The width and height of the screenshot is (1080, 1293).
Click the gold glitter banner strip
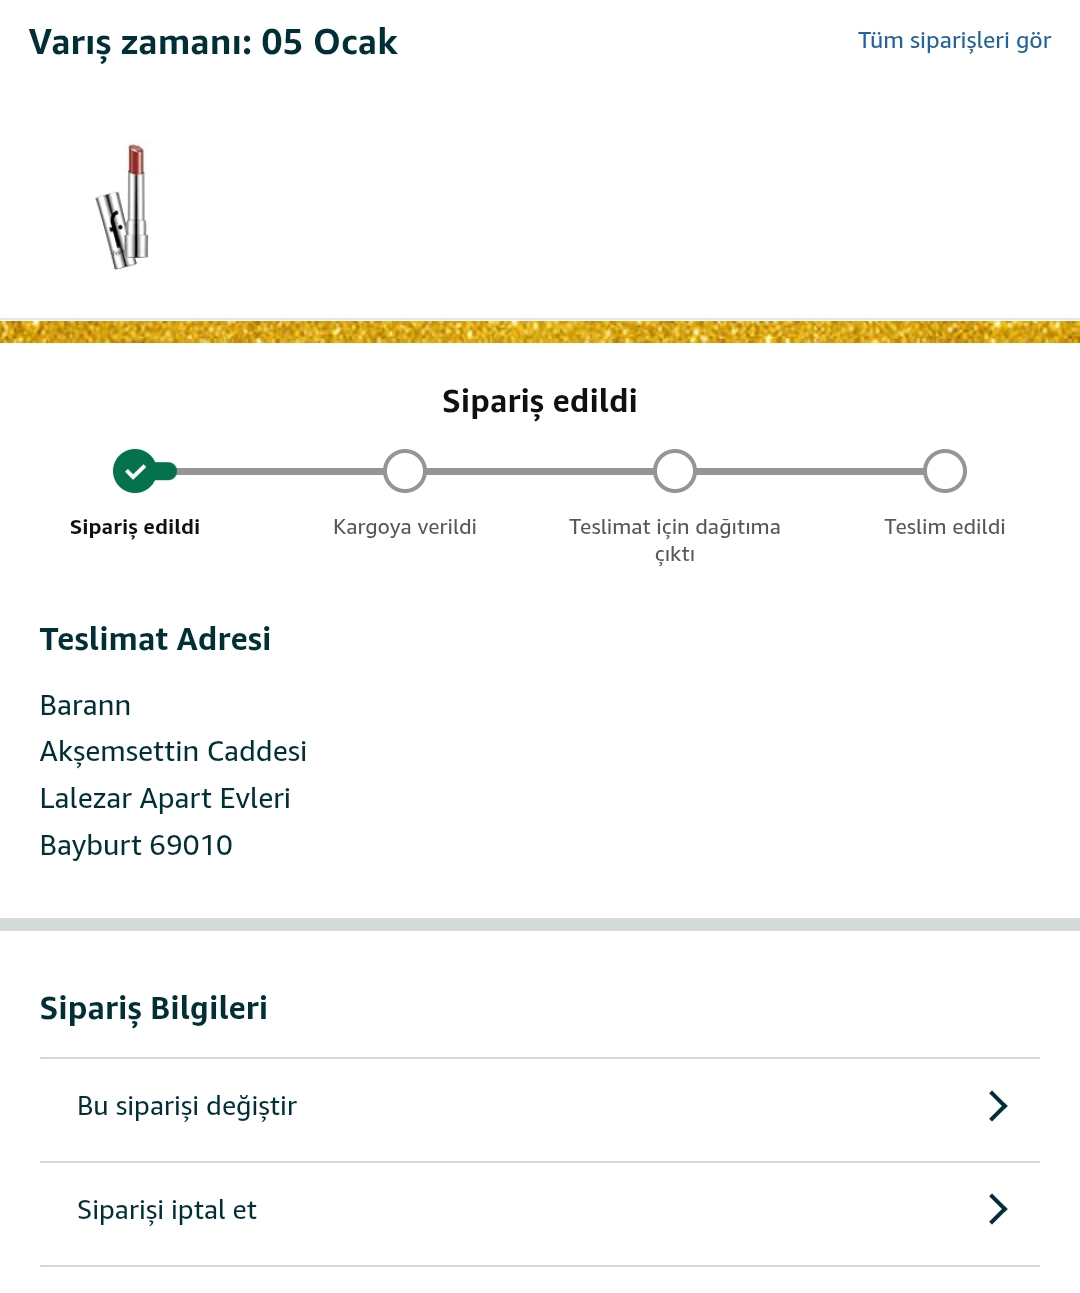[x=540, y=332]
